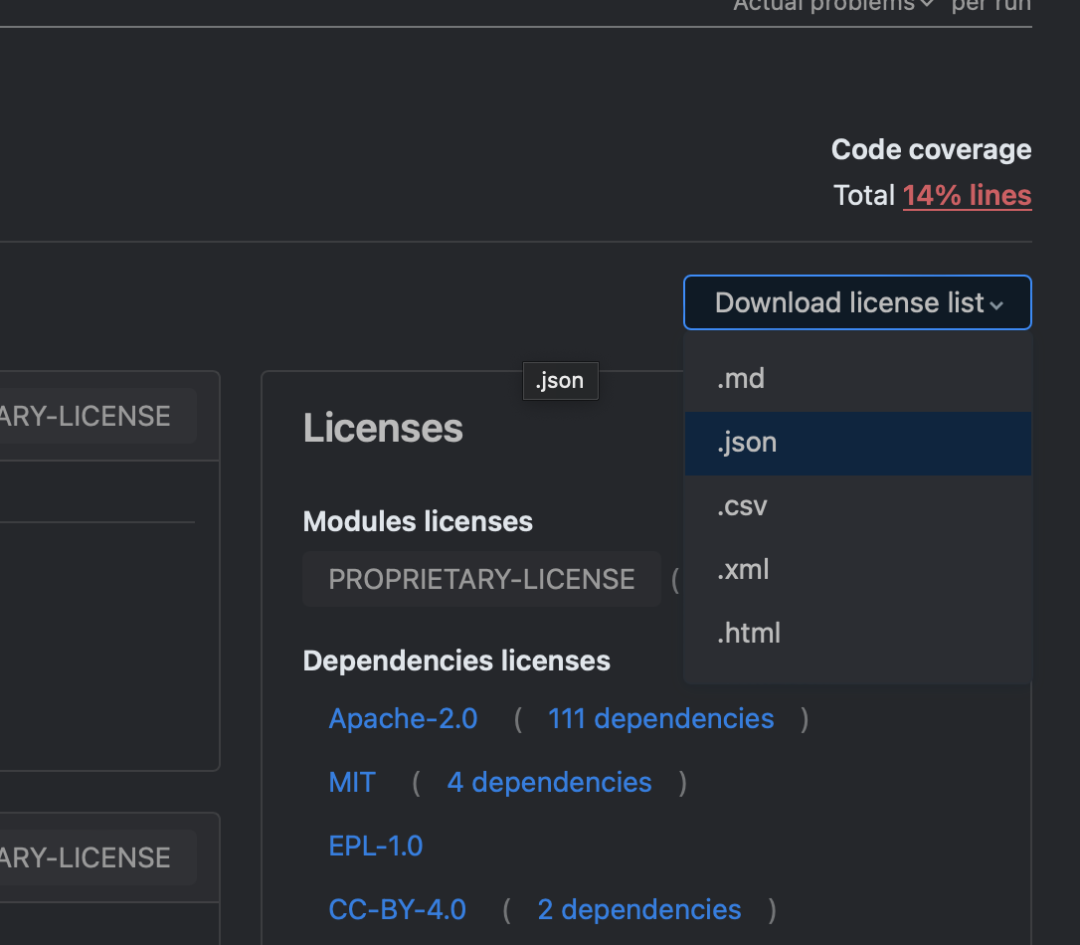View the 111 dependencies list

[x=661, y=718]
